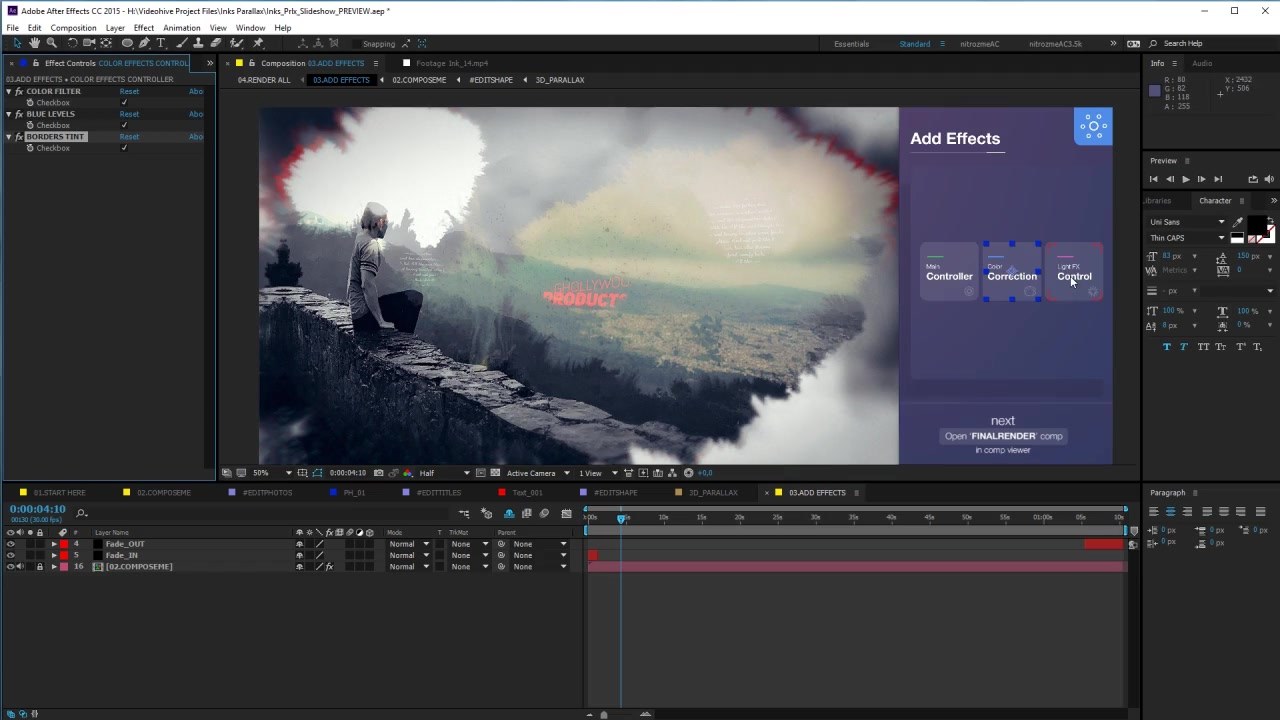Image resolution: width=1280 pixels, height=720 pixels.
Task: Select the Eraser tool
Action: click(215, 43)
